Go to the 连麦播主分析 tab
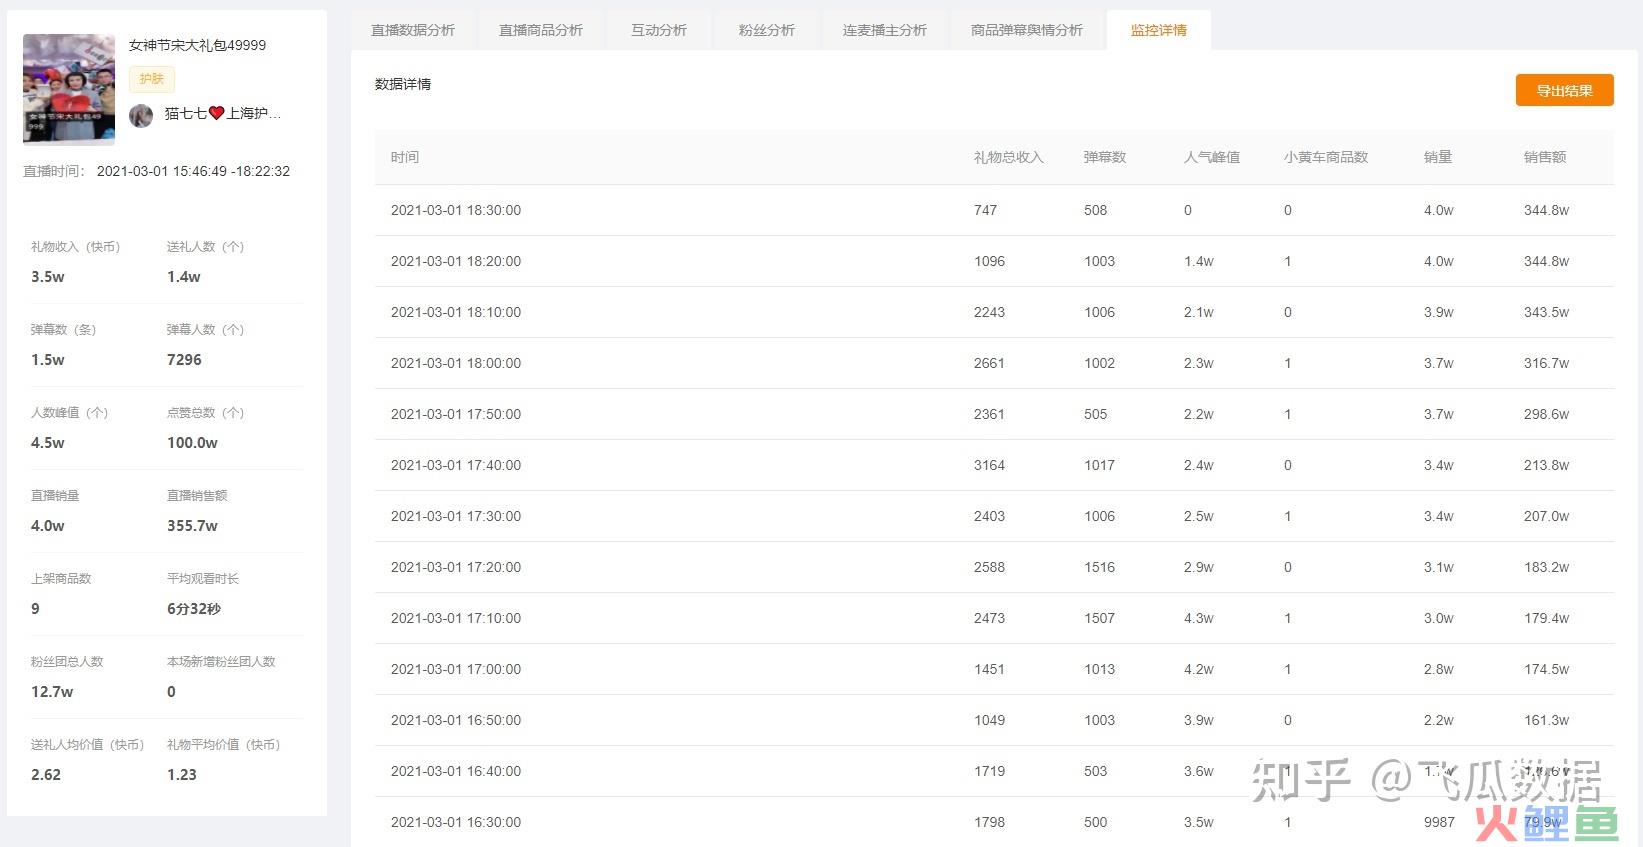The width and height of the screenshot is (1643, 847). [x=885, y=30]
